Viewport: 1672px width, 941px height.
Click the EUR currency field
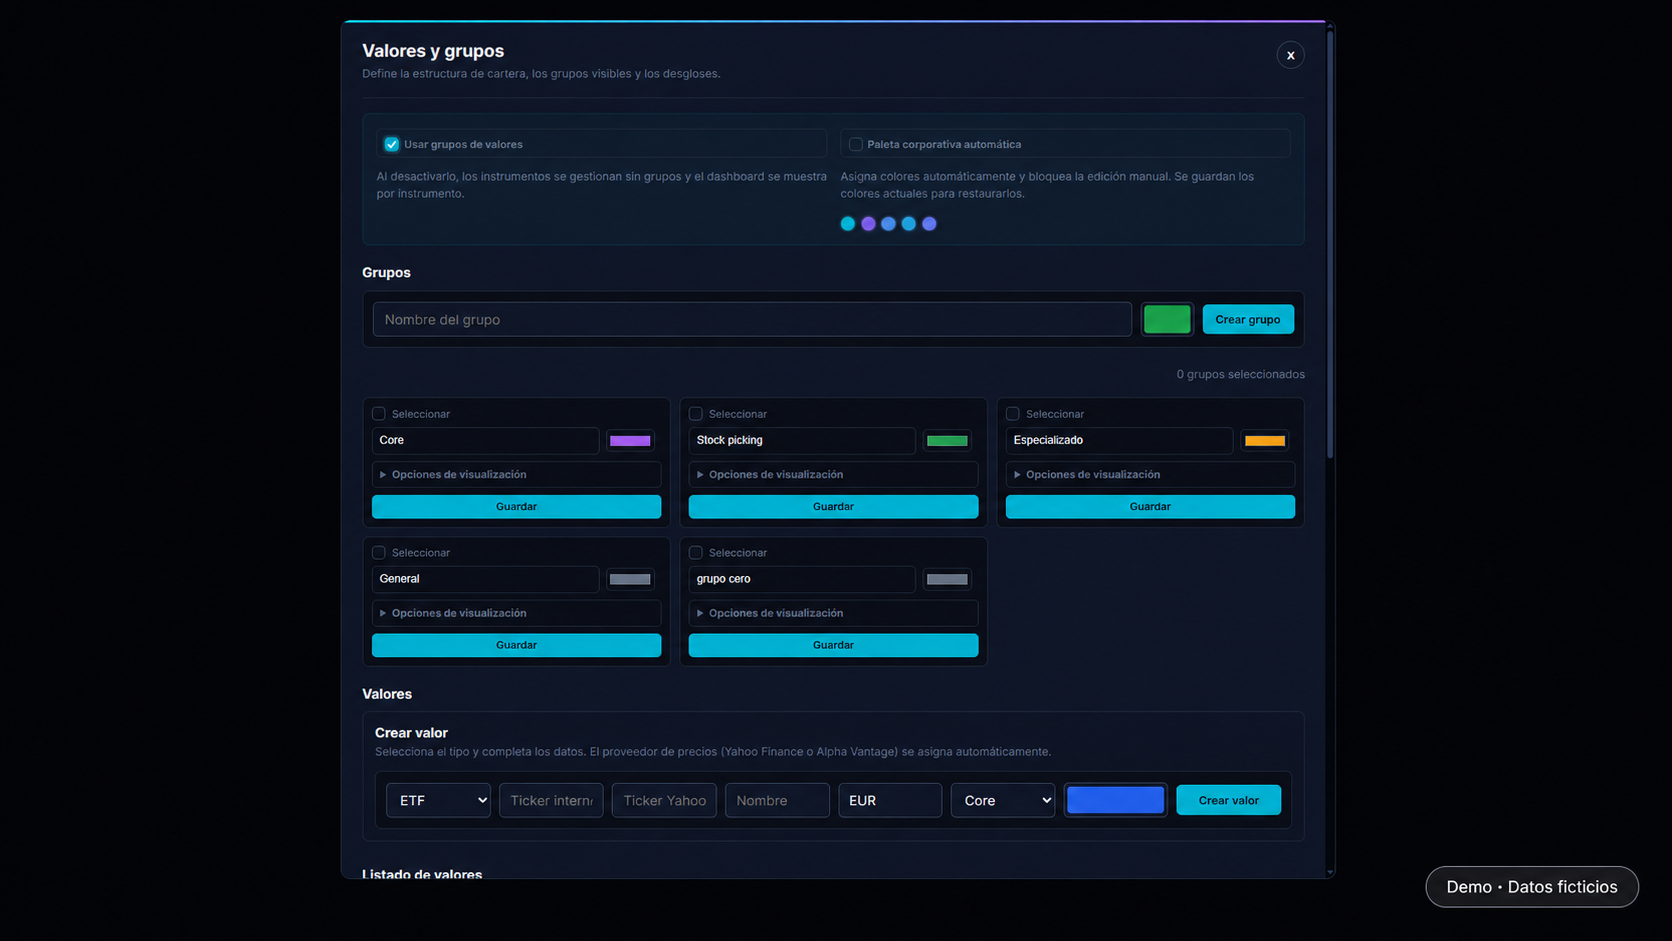[x=890, y=800]
